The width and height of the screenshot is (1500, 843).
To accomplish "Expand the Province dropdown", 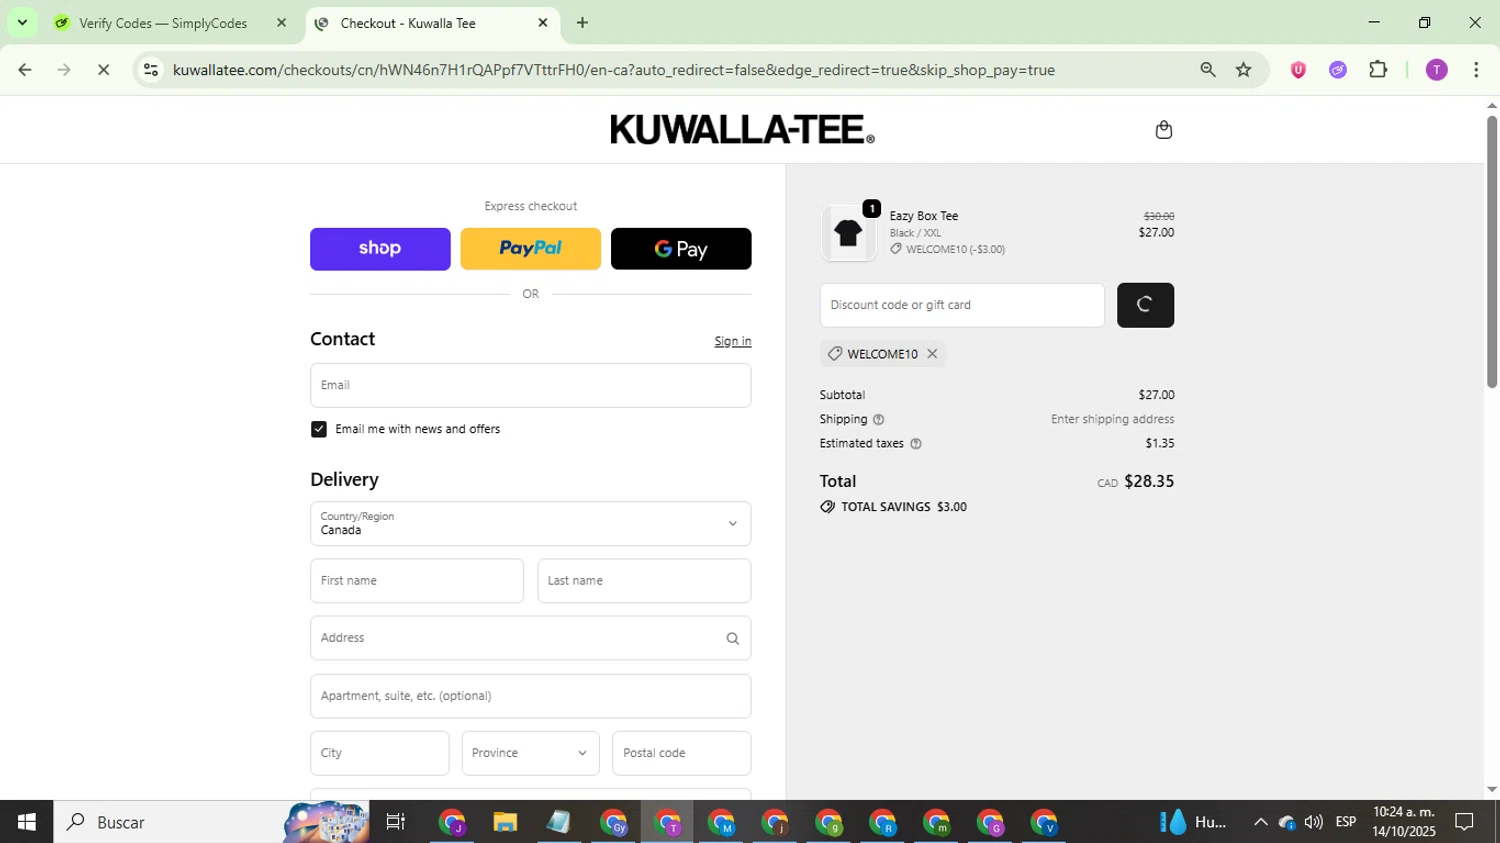I will [x=530, y=753].
